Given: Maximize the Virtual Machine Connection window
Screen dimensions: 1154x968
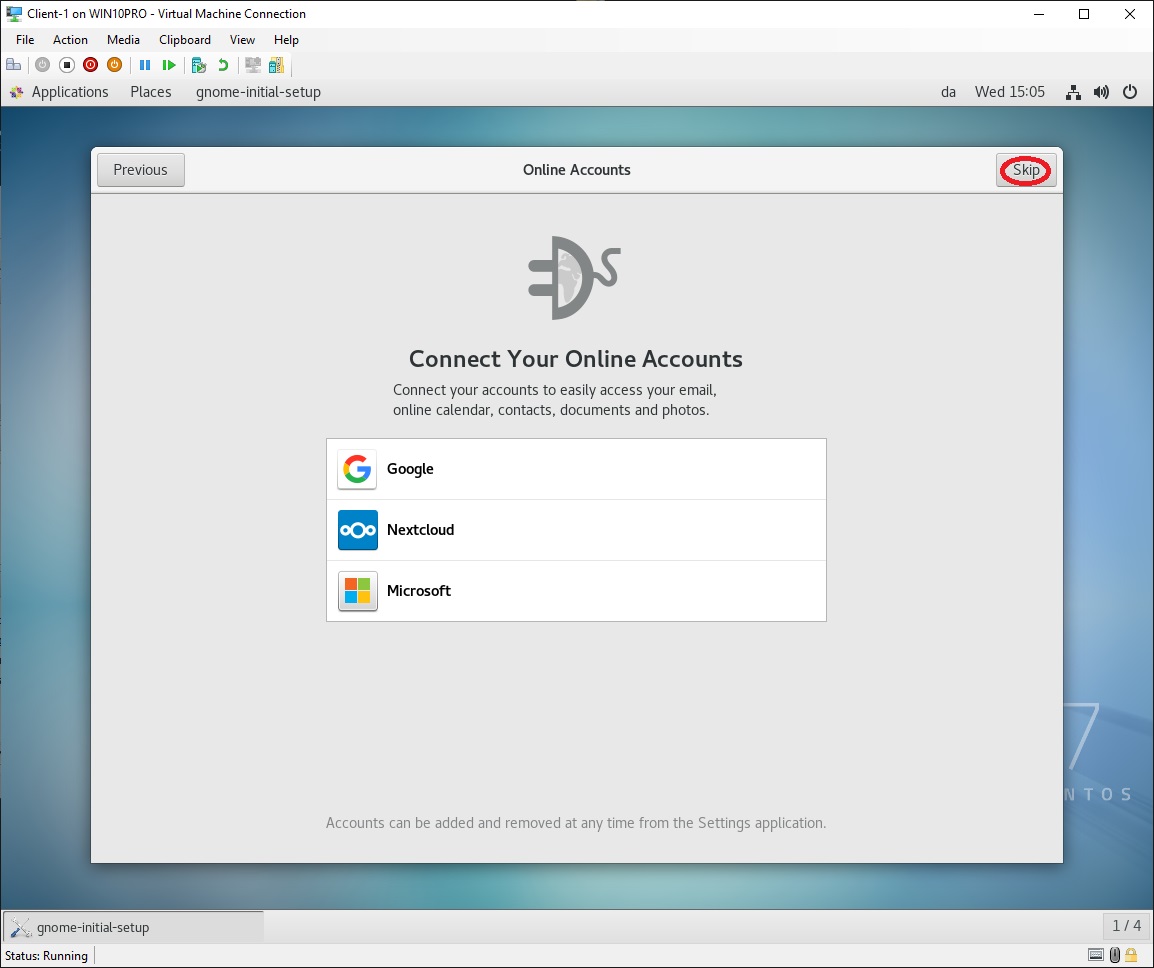Looking at the screenshot, I should pyautogui.click(x=1084, y=14).
